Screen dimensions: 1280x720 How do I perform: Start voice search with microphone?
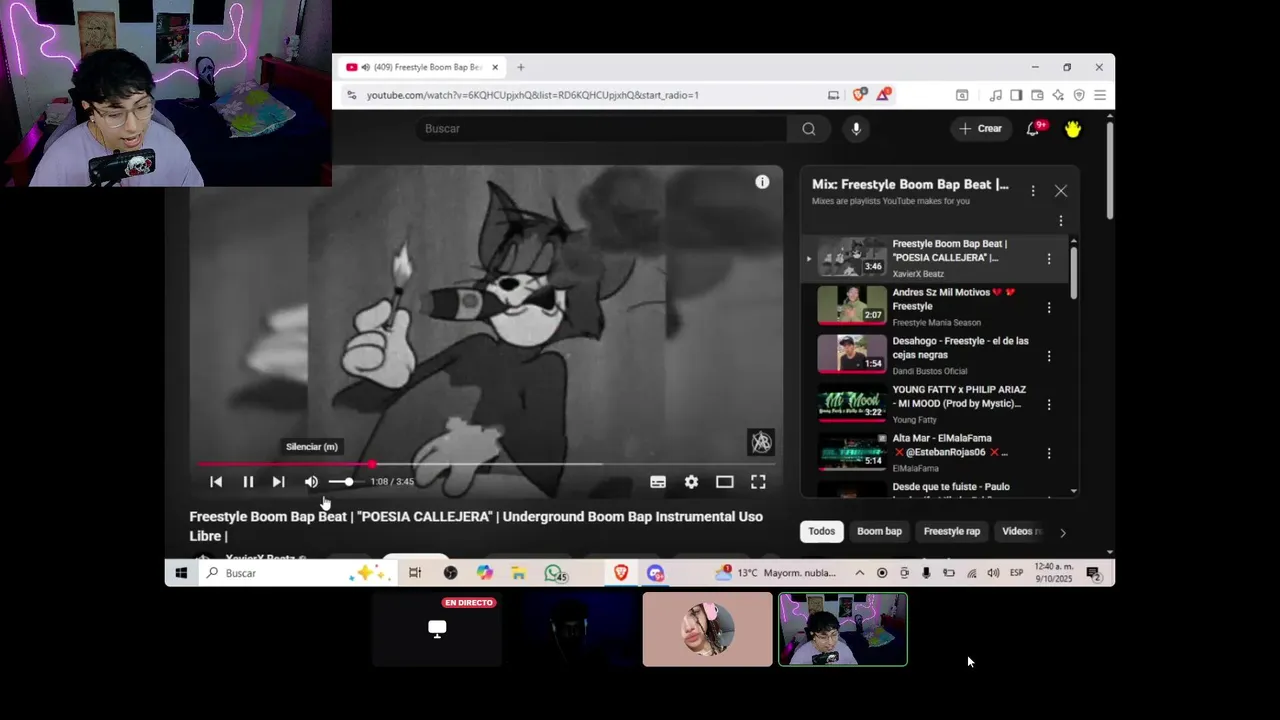point(856,129)
